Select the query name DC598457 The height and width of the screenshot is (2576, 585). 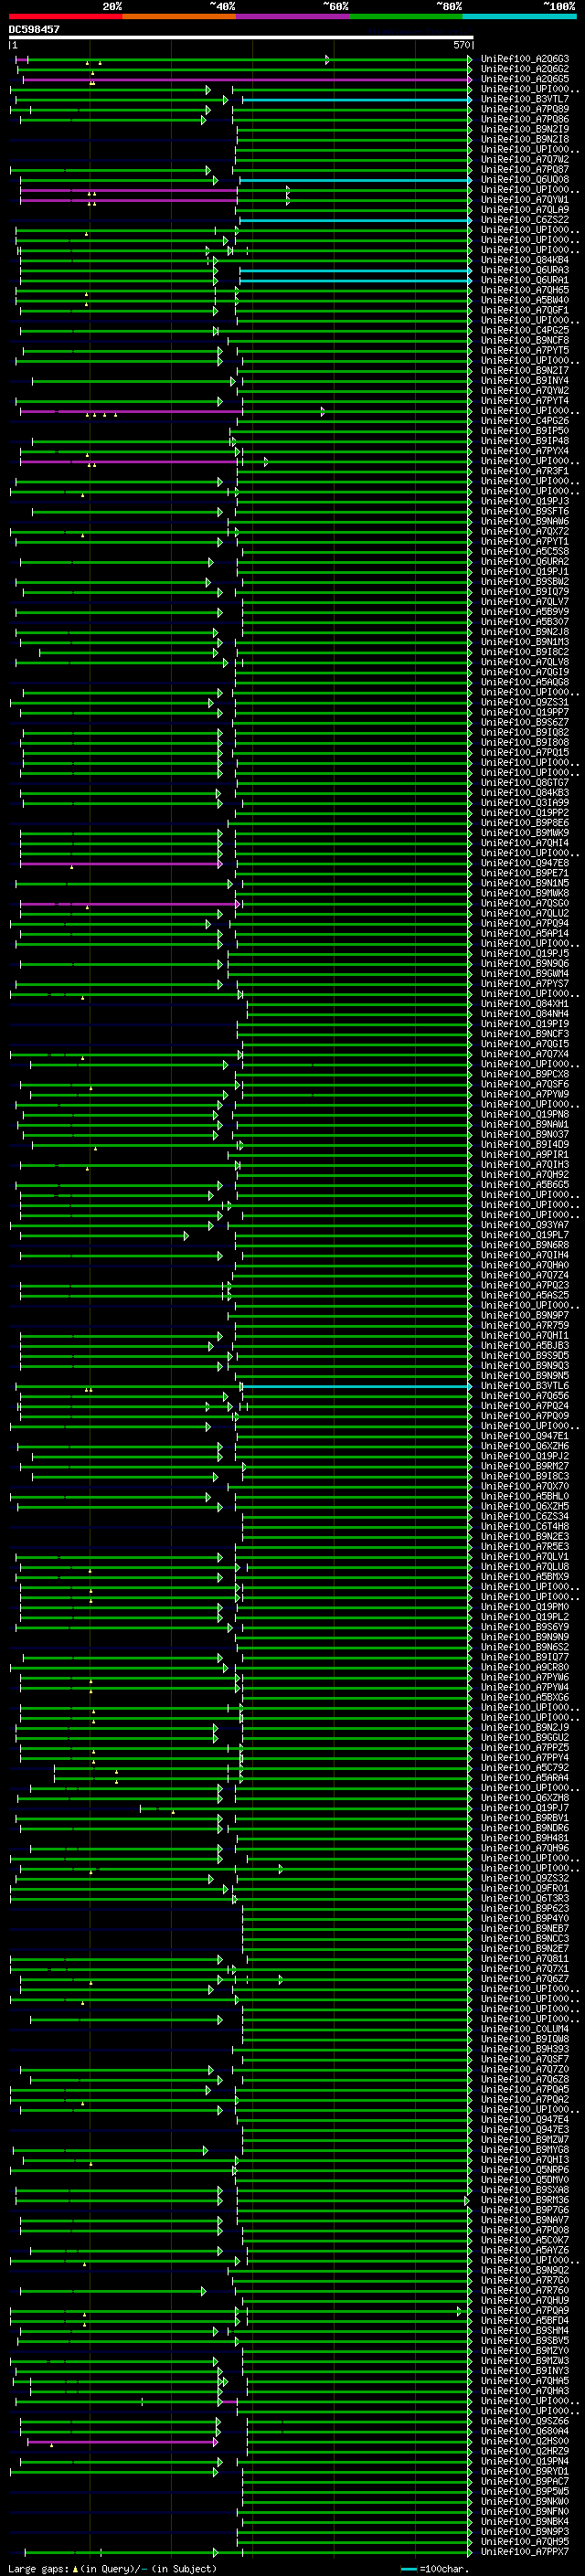coord(34,29)
